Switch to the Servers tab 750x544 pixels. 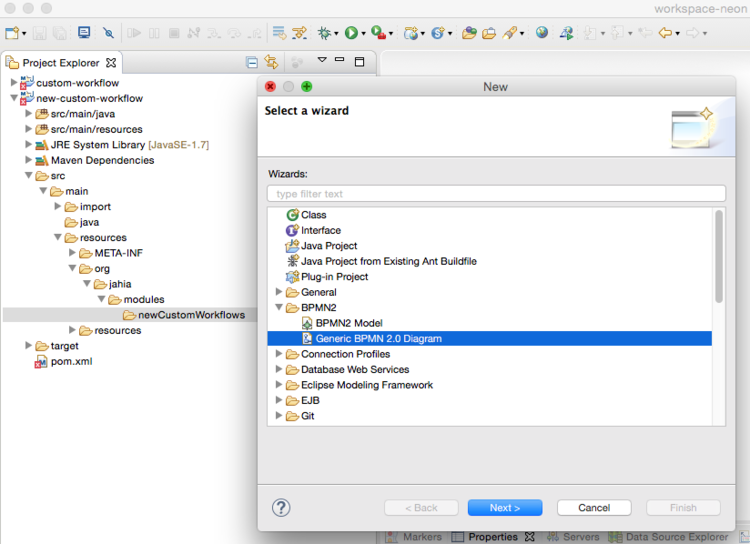pyautogui.click(x=573, y=537)
